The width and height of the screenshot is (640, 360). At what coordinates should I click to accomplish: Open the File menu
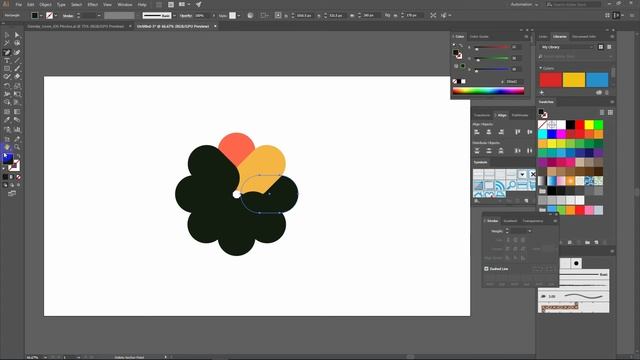tap(19, 4)
